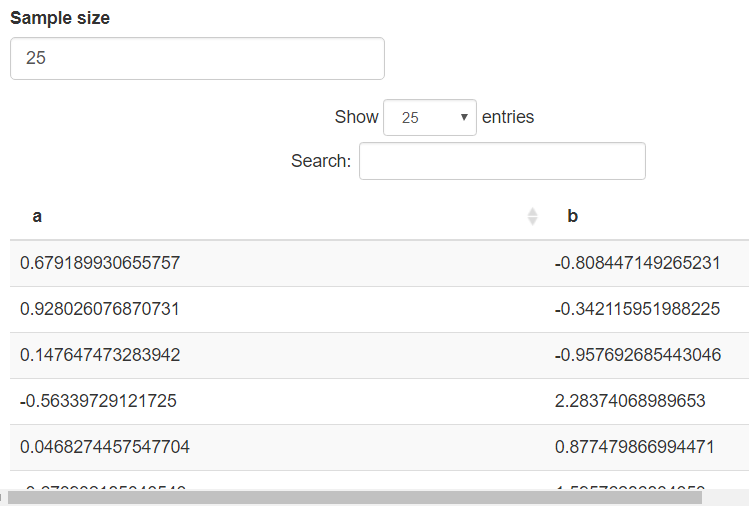
Task: Select cell 0.679189930655757 in column a
Action: [x=100, y=263]
